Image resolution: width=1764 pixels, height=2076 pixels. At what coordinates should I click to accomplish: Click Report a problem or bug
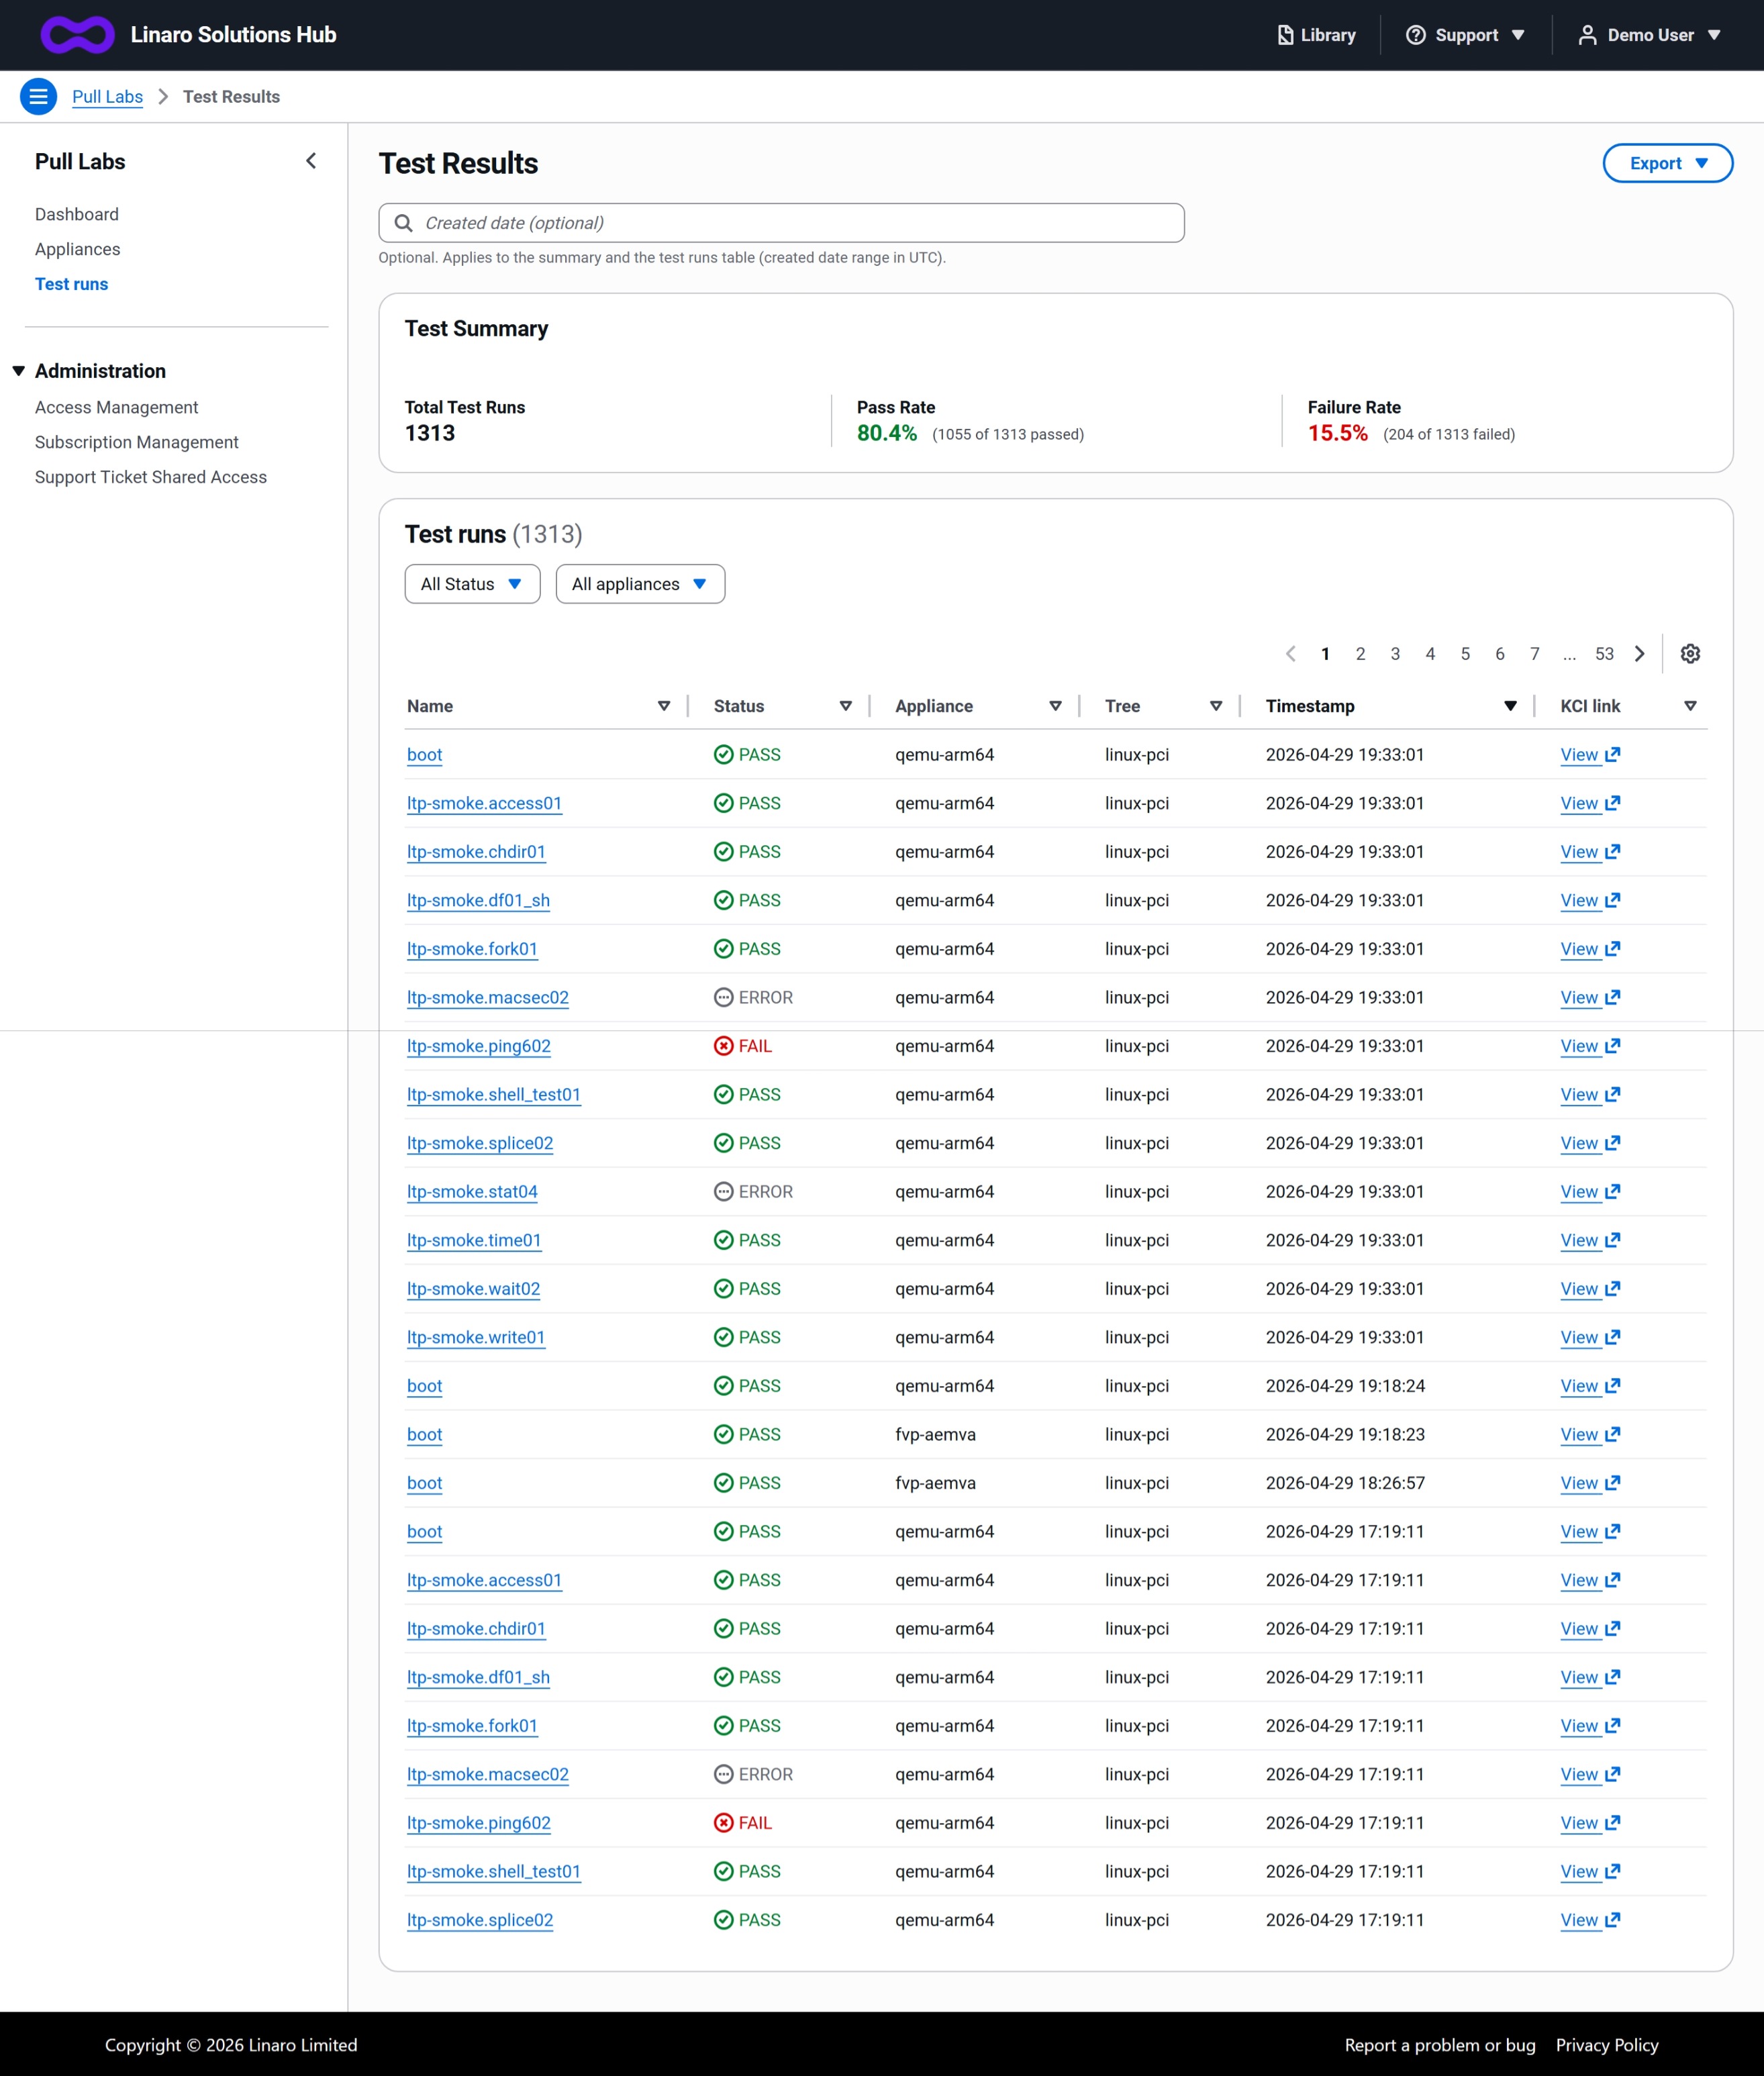click(x=1439, y=2045)
